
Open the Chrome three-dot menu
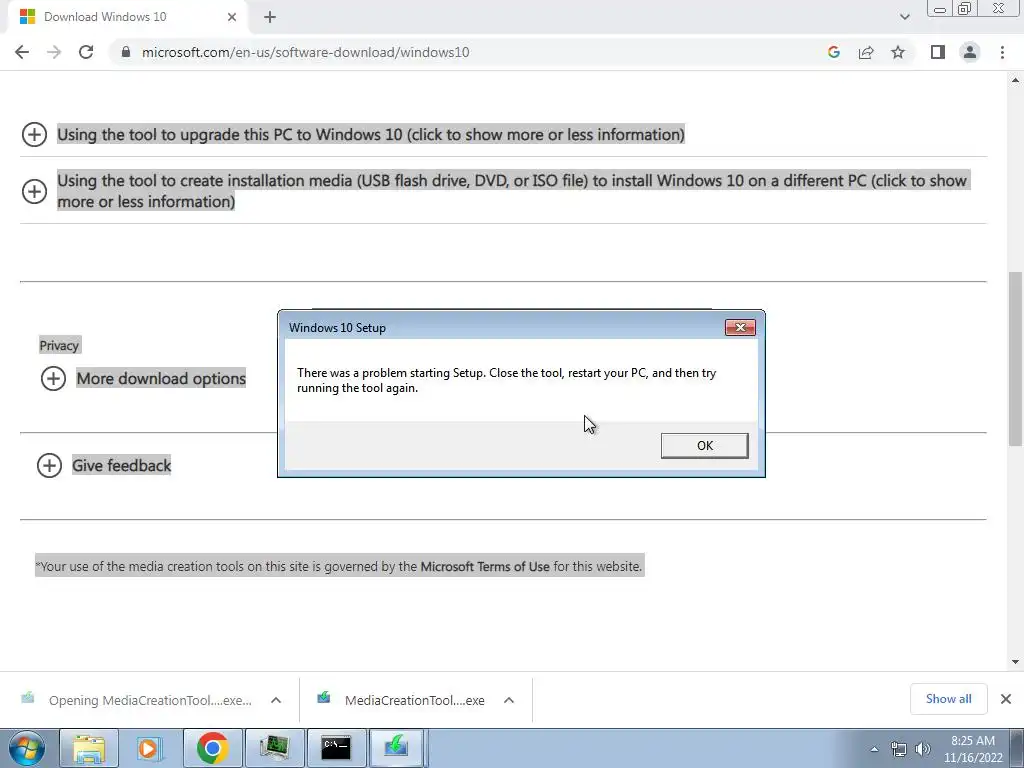click(x=1002, y=52)
